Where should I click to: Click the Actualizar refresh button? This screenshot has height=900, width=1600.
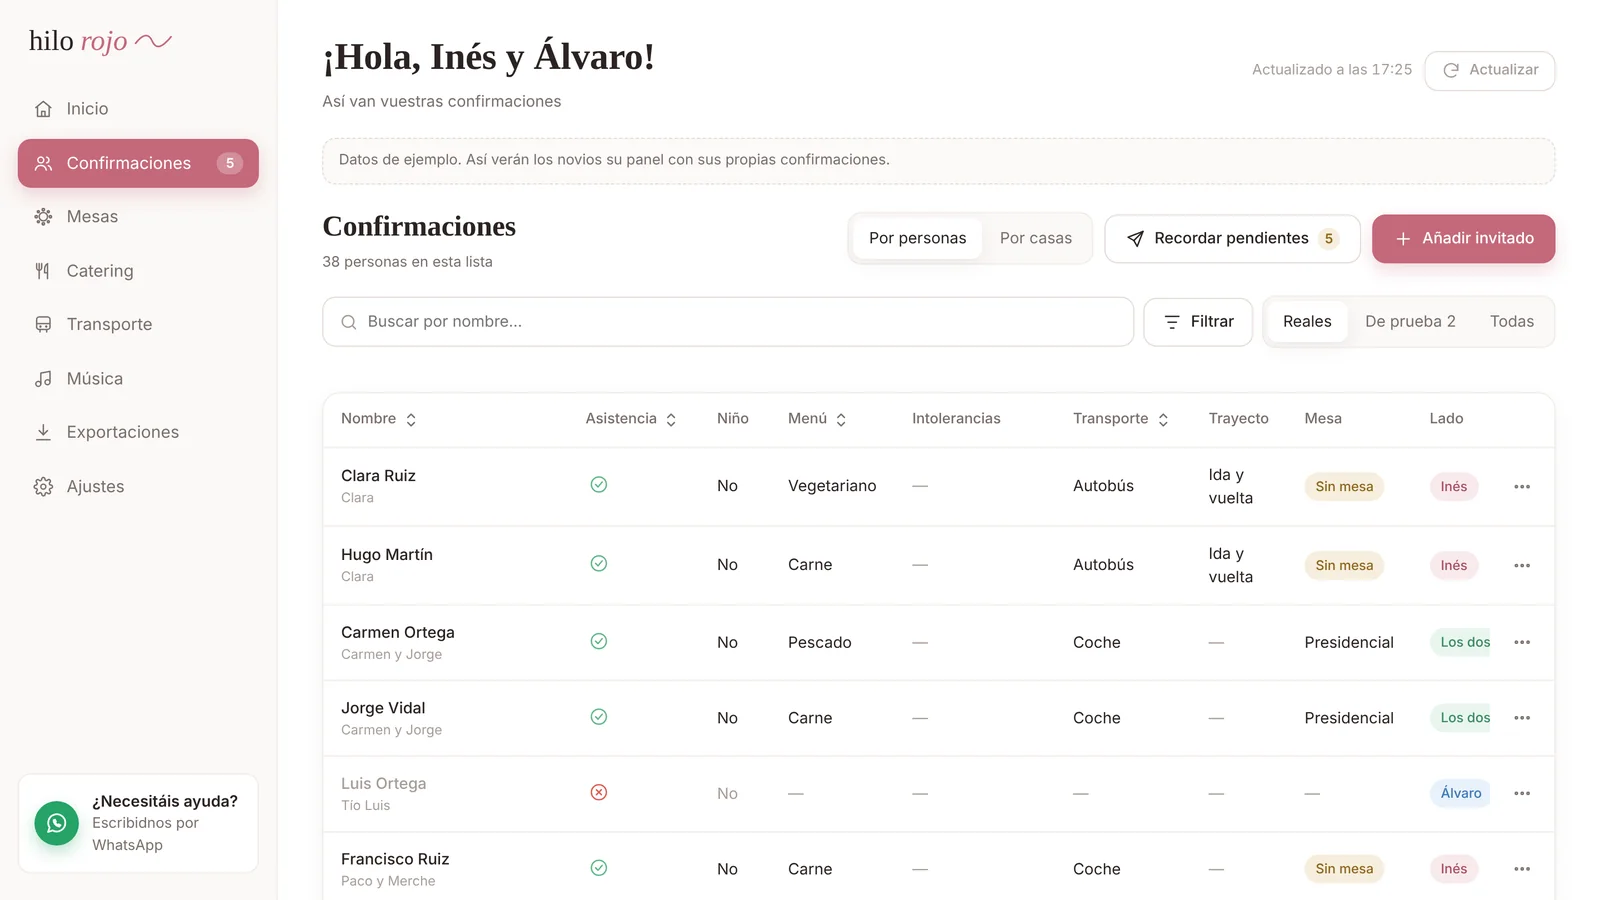coord(1490,70)
